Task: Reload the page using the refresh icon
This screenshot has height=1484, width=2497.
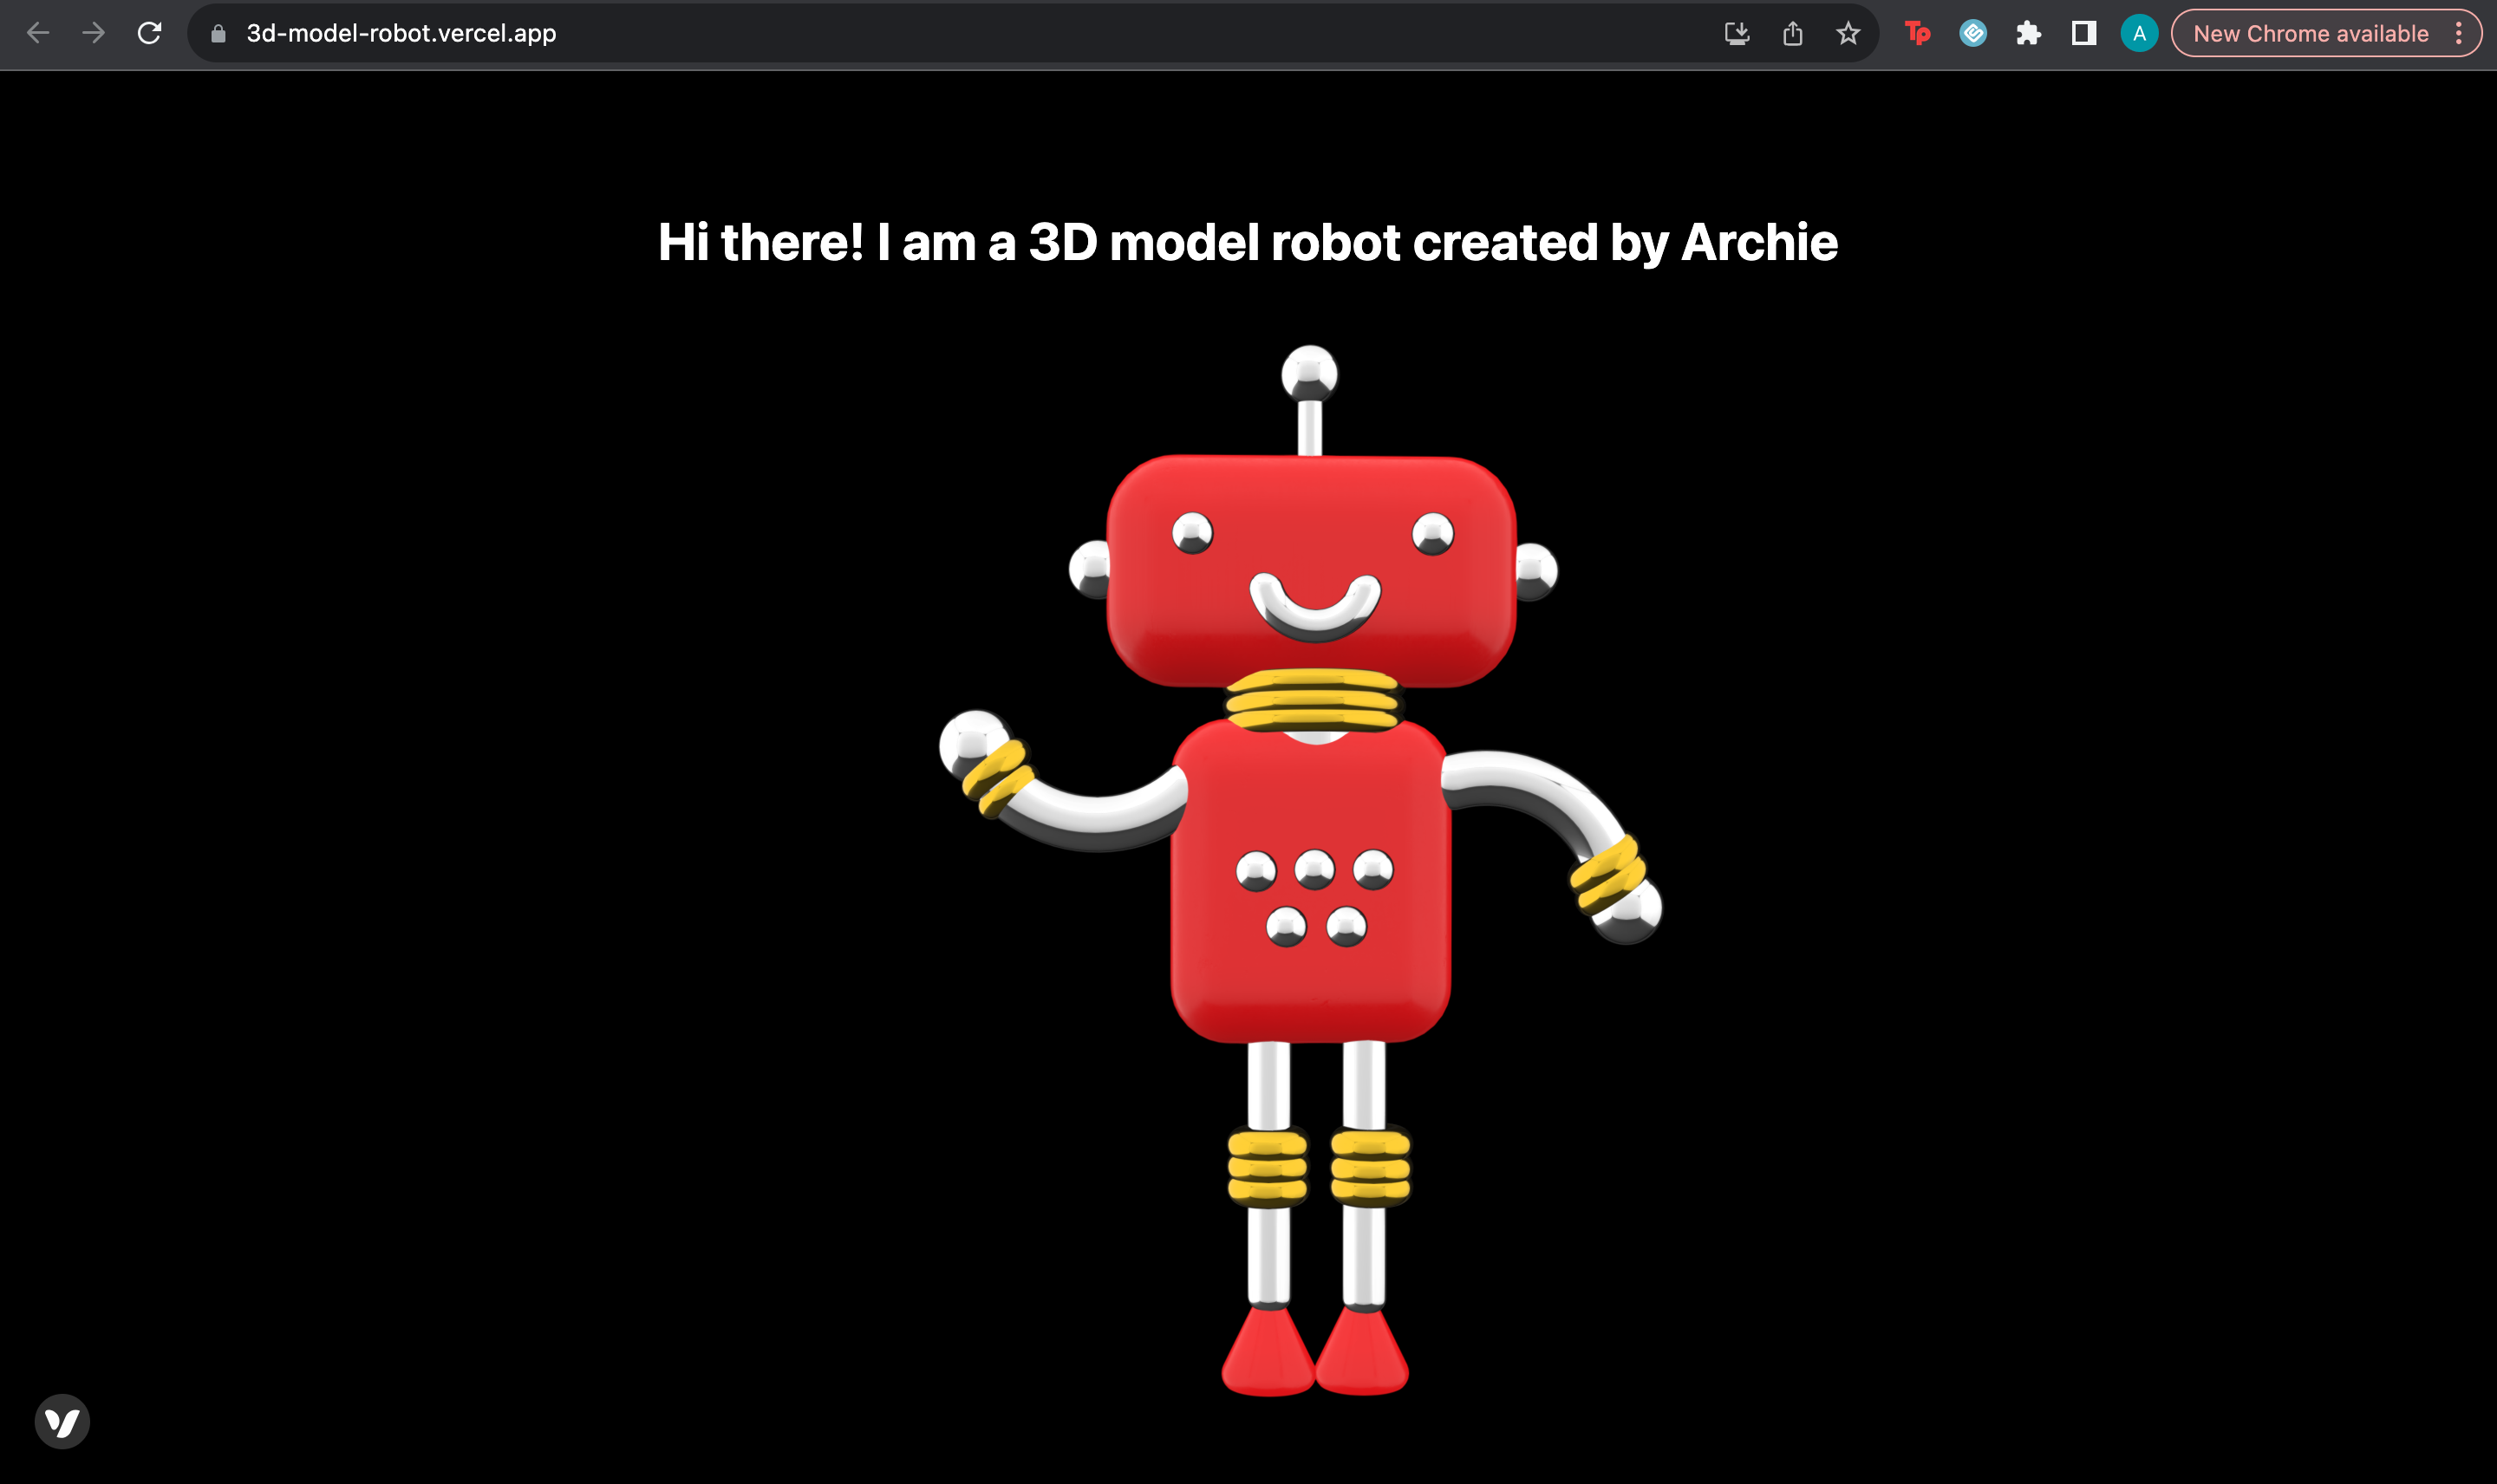Action: point(148,33)
